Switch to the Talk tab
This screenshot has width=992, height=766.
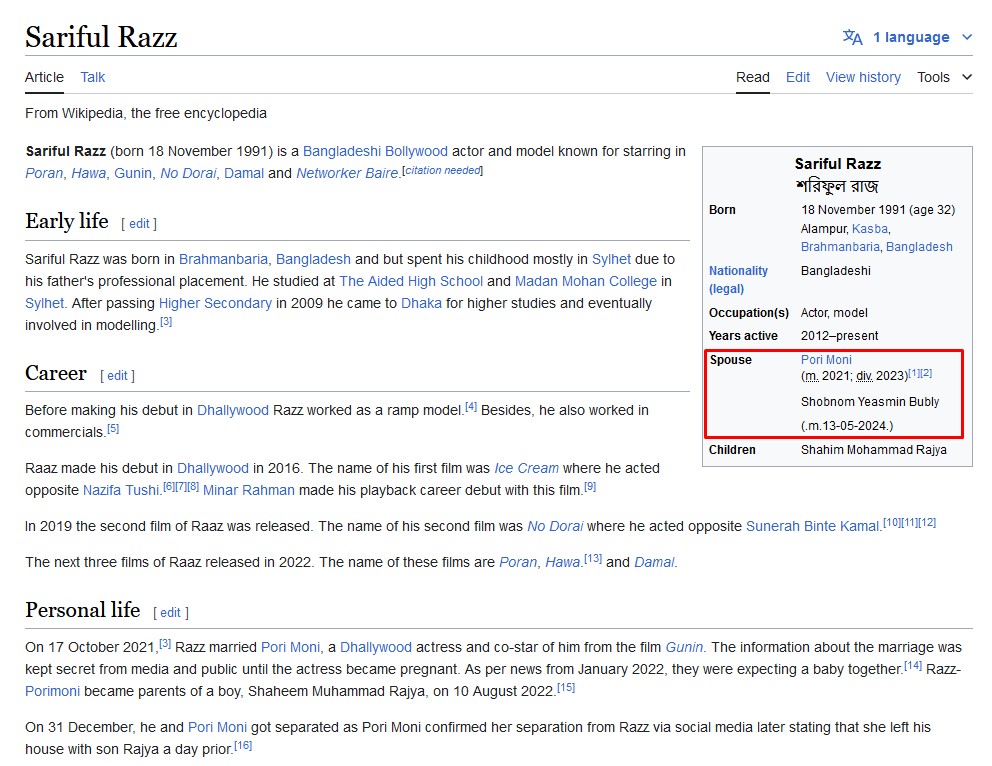[x=93, y=77]
